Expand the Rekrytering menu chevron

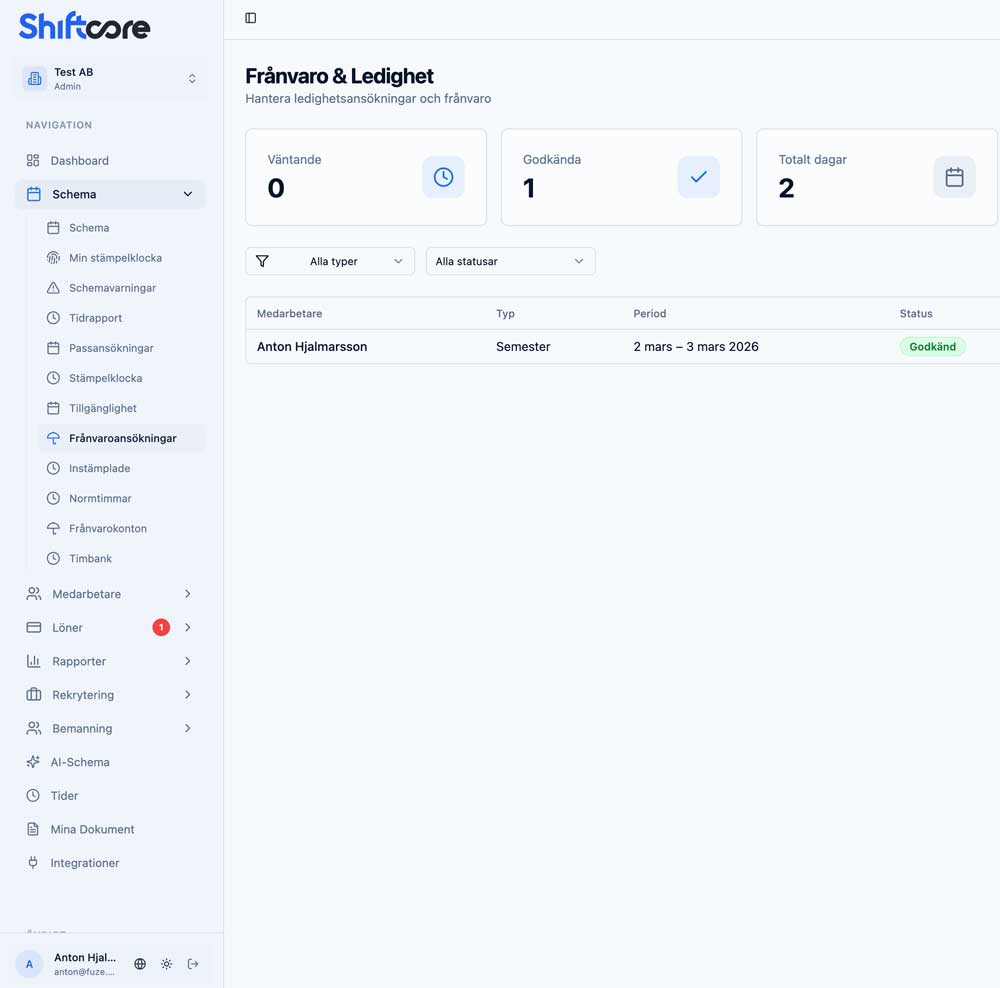(188, 695)
